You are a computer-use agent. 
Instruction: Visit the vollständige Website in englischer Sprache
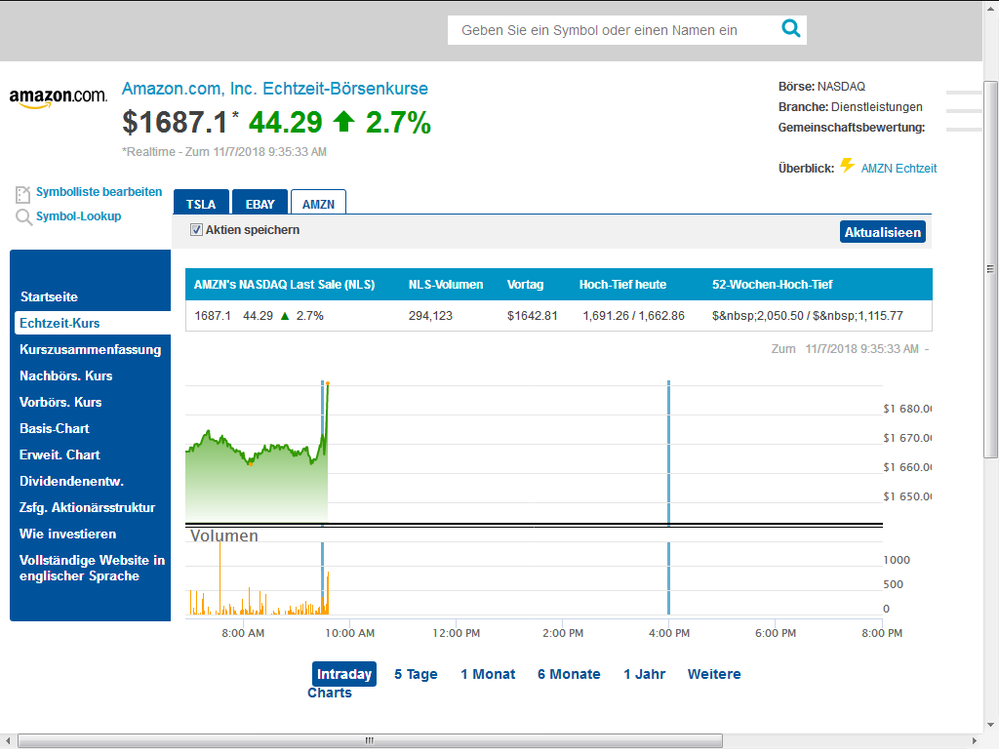point(91,568)
